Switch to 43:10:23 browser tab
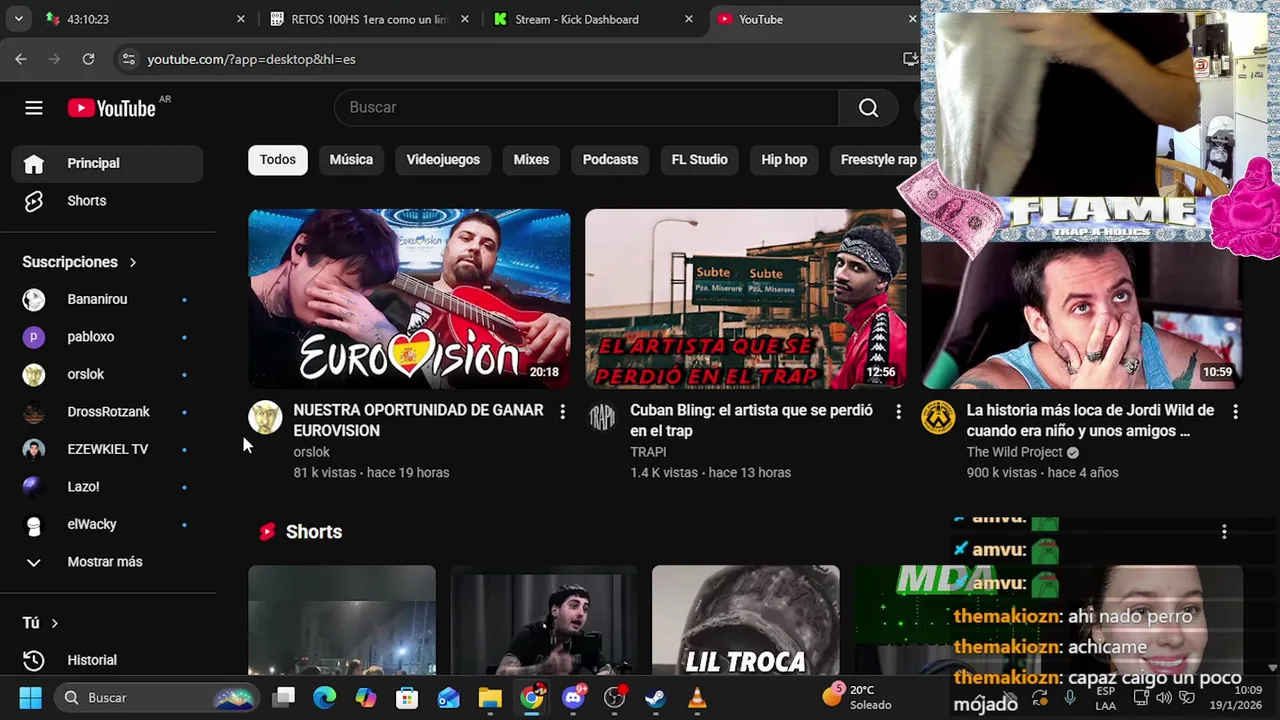Screen dimensions: 1280x720 tap(145, 19)
